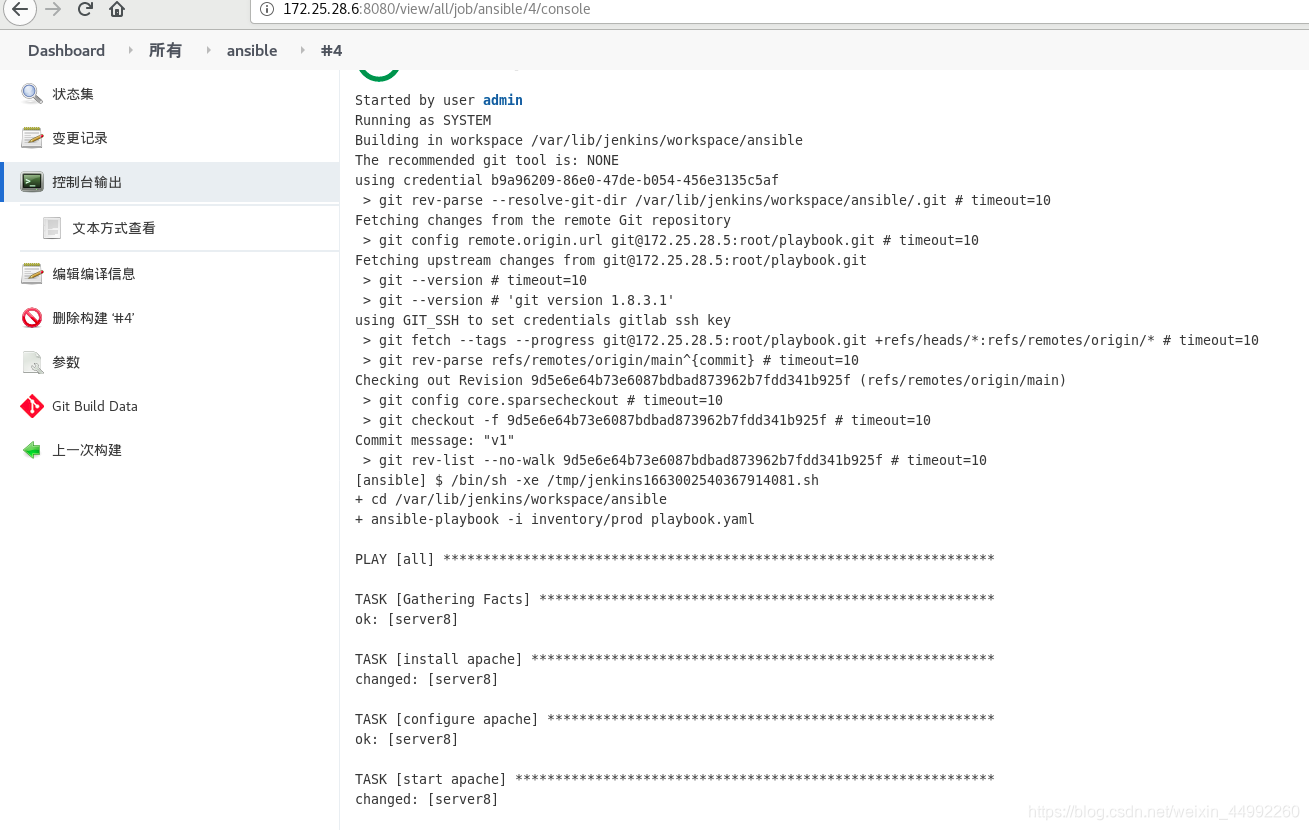Open the 所有 view breadcrumb
1309x830 pixels.
tap(165, 50)
